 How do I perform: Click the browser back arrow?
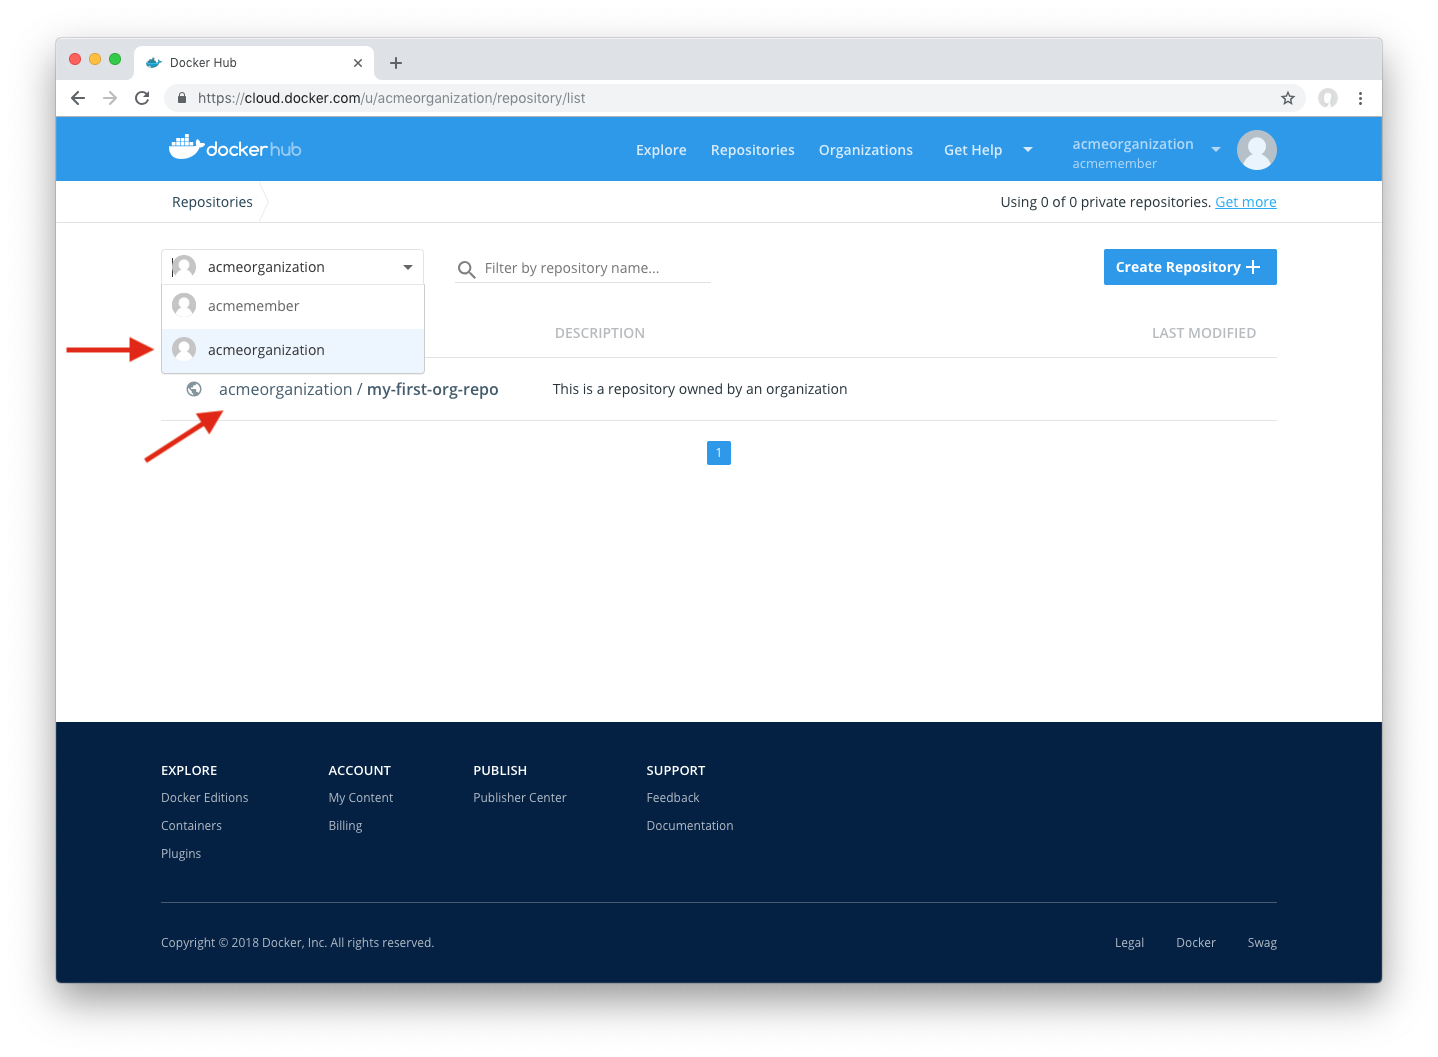tap(77, 98)
